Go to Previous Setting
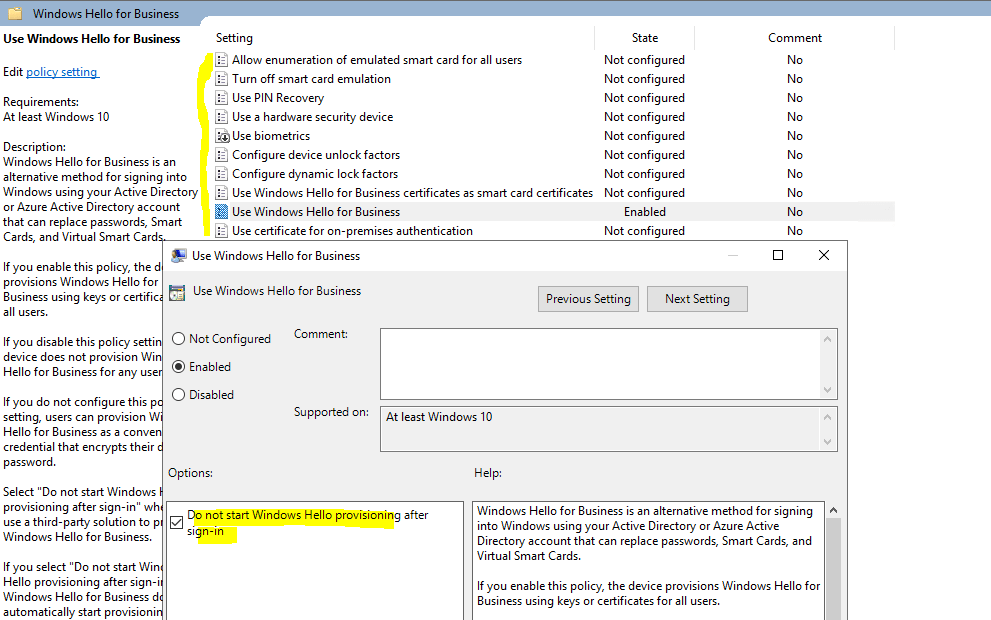The image size is (991, 620). (588, 299)
